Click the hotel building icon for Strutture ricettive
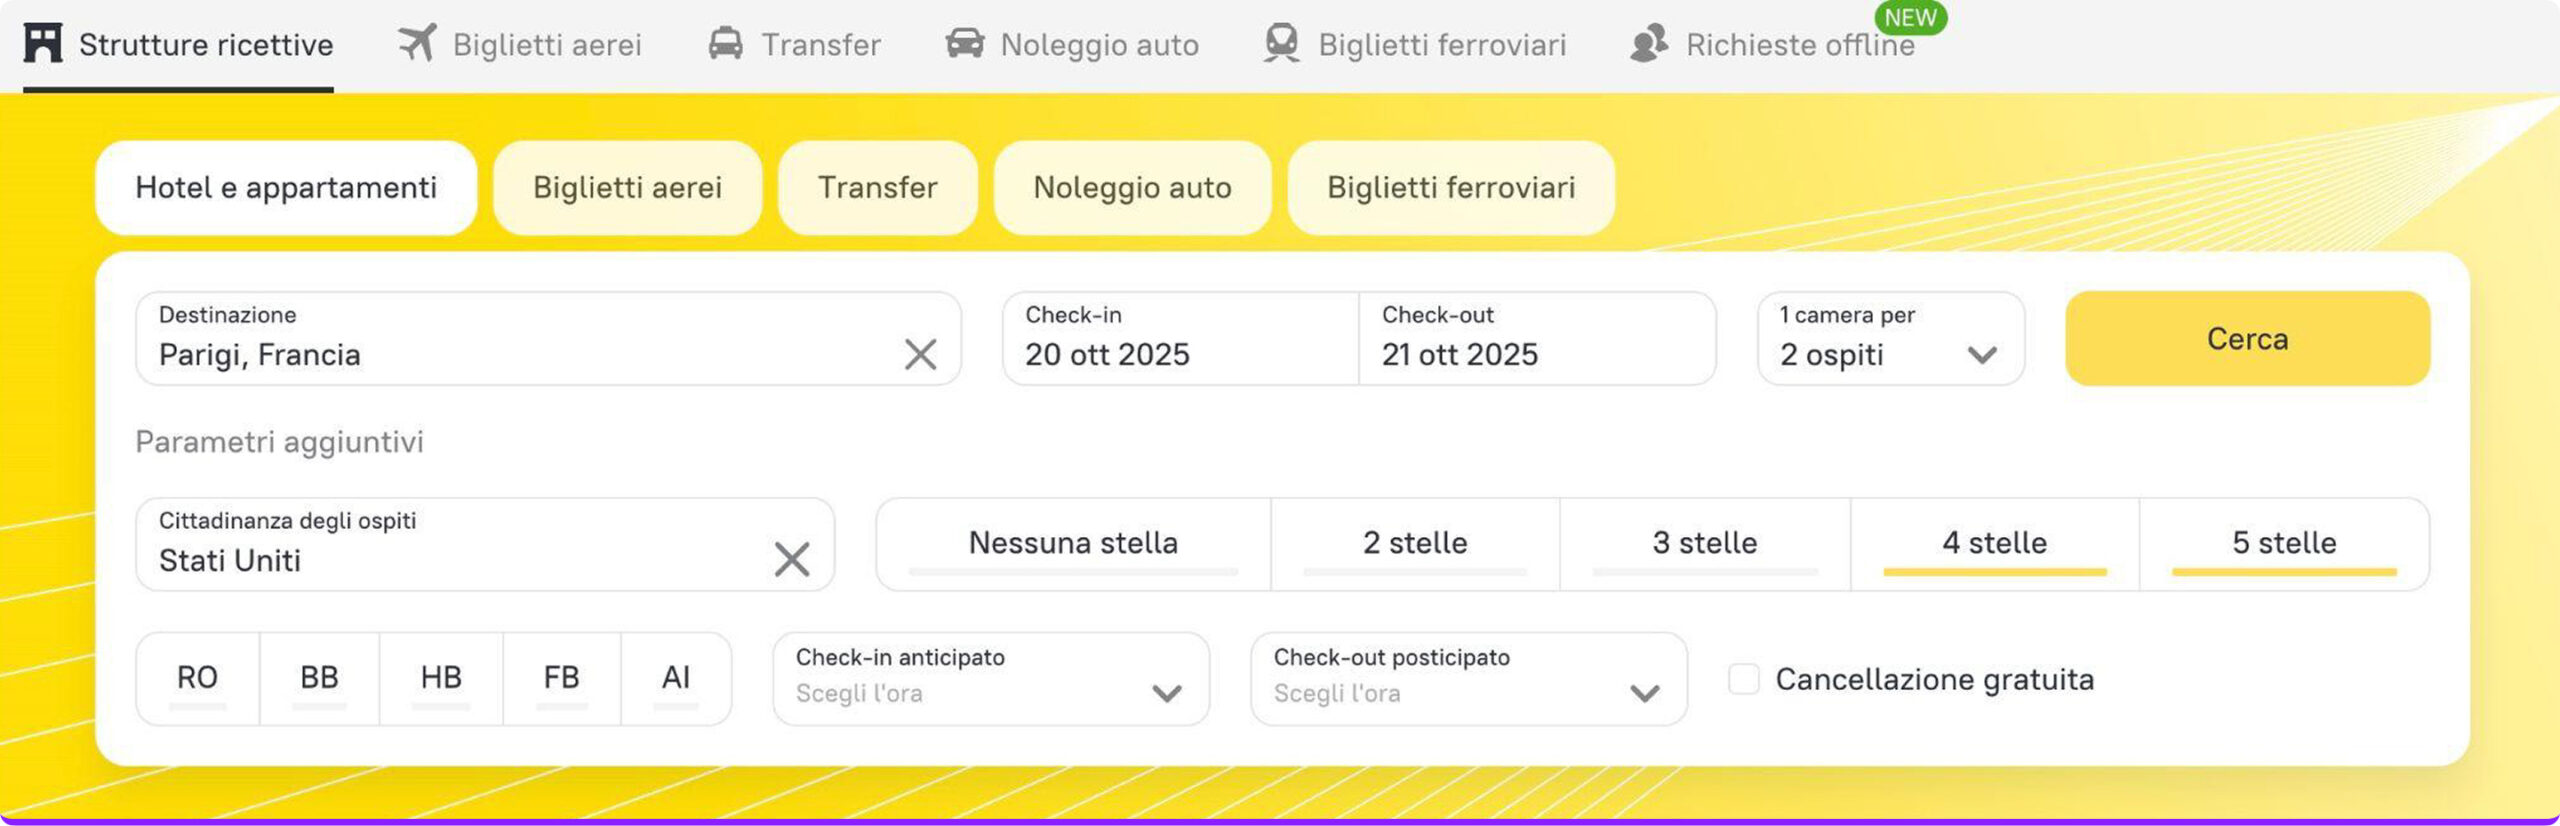2560x826 pixels. (x=43, y=44)
